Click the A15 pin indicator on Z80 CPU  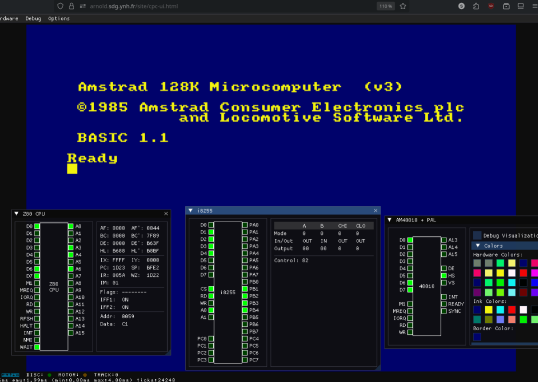(x=71, y=333)
